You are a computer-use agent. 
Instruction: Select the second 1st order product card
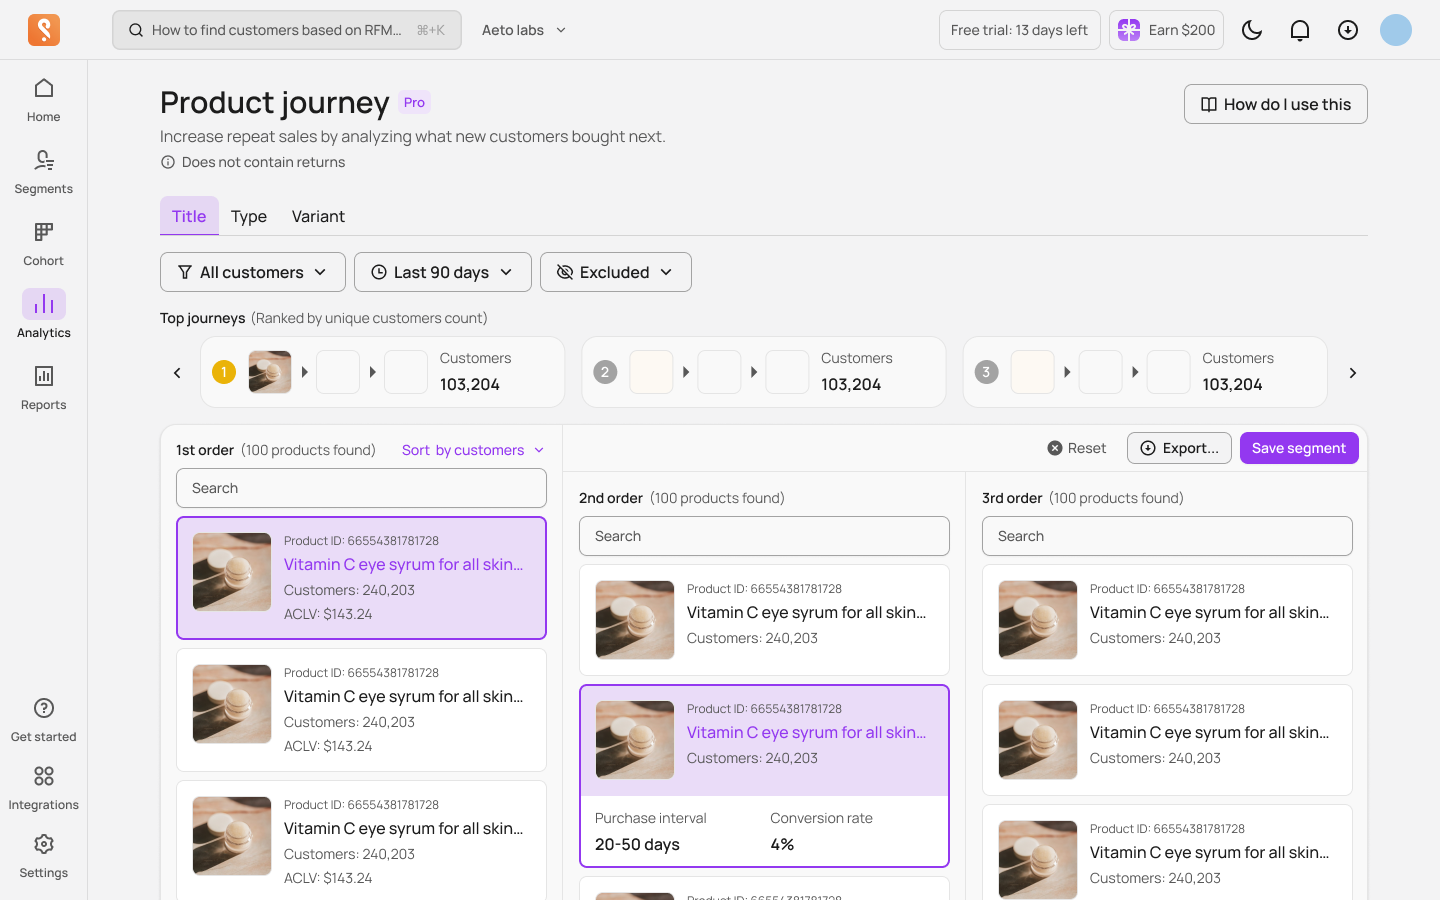tap(361, 710)
